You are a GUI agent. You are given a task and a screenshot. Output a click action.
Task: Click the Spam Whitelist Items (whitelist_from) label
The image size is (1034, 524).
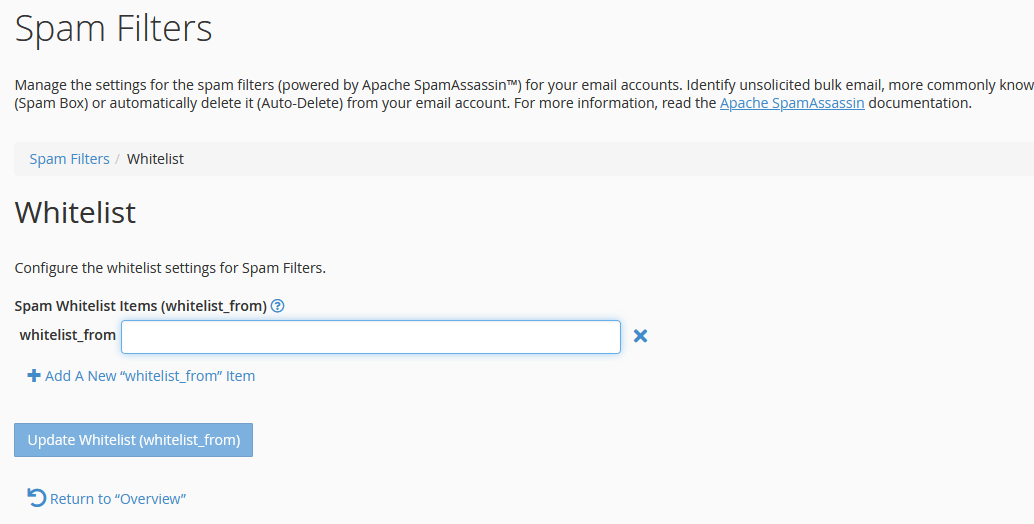(x=140, y=306)
